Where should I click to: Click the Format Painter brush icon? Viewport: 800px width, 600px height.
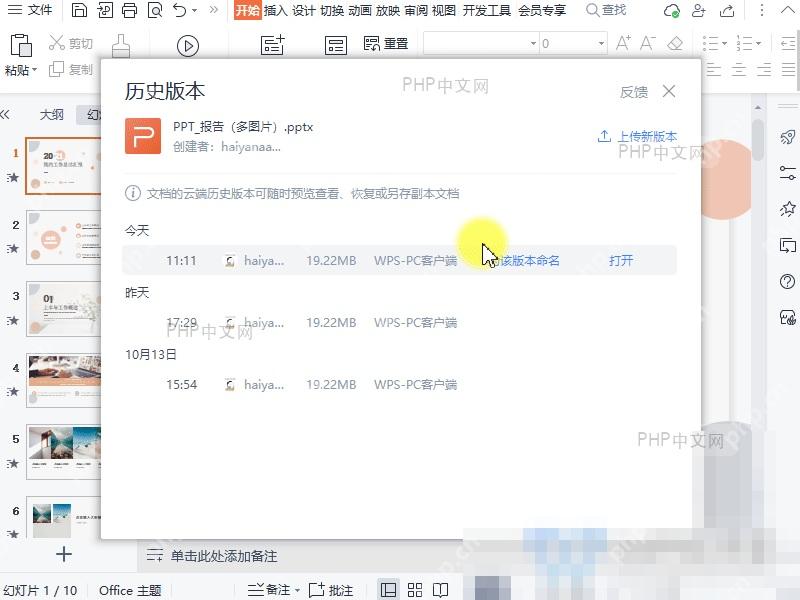pyautogui.click(x=121, y=46)
